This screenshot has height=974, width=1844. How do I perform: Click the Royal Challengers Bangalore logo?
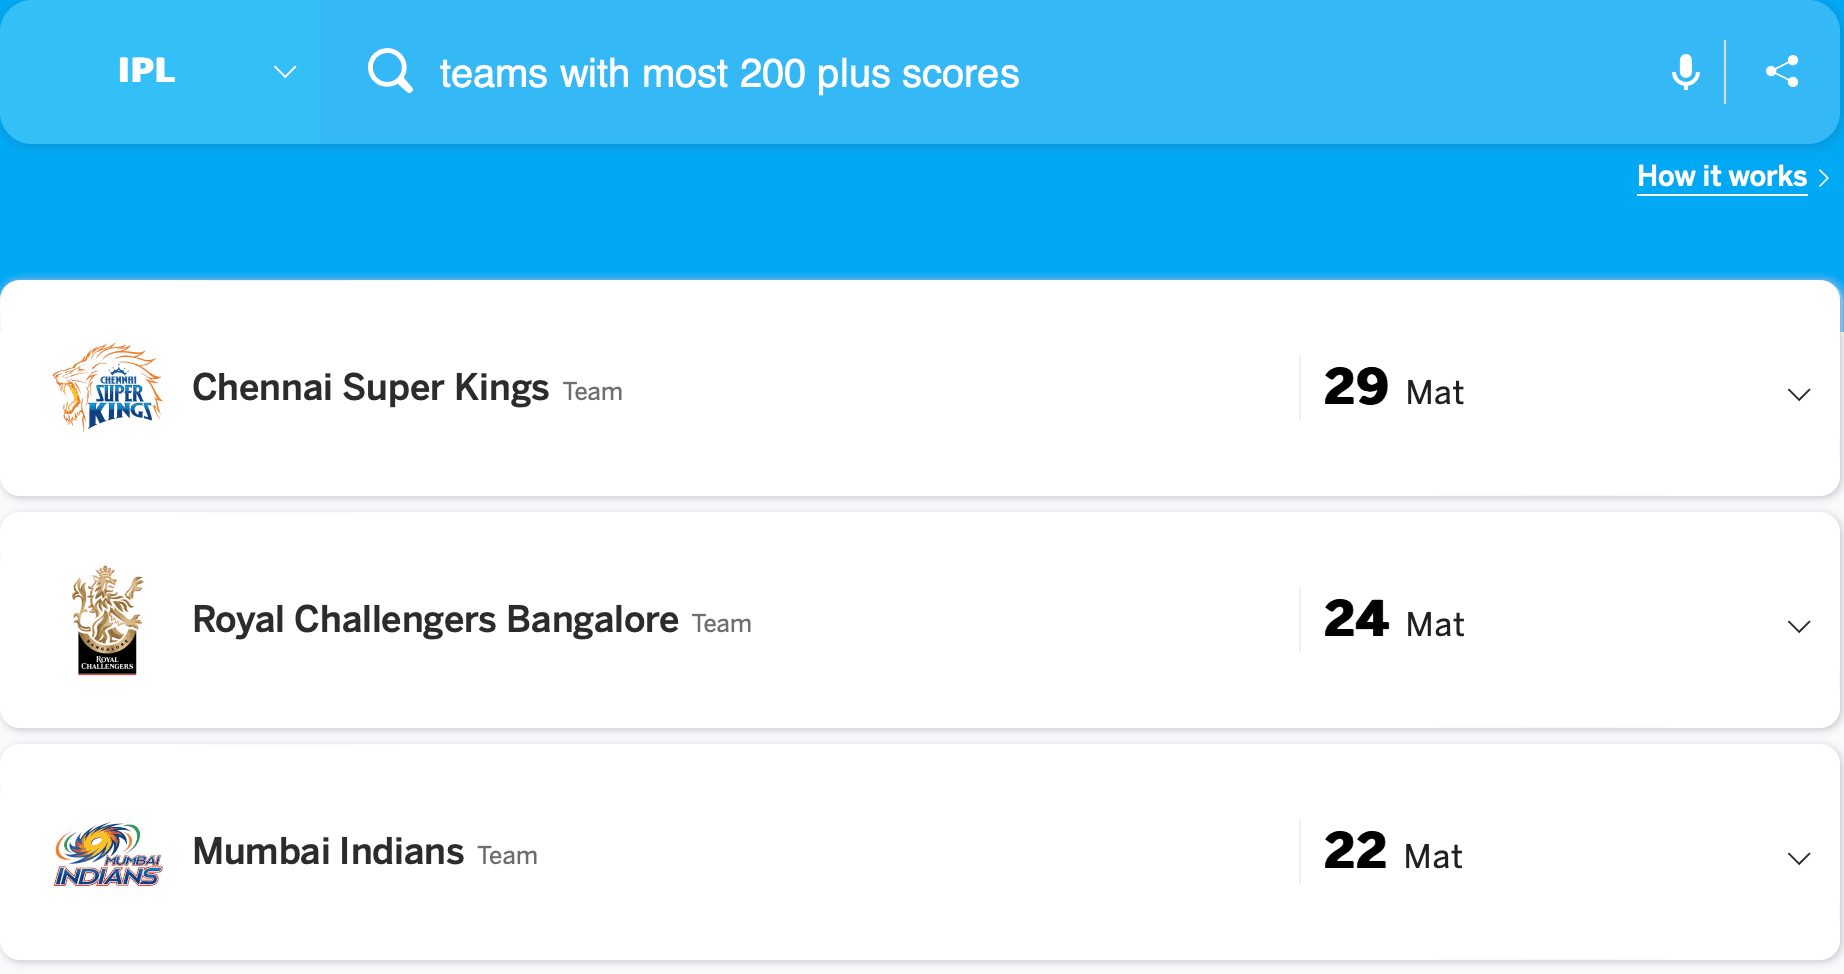107,620
